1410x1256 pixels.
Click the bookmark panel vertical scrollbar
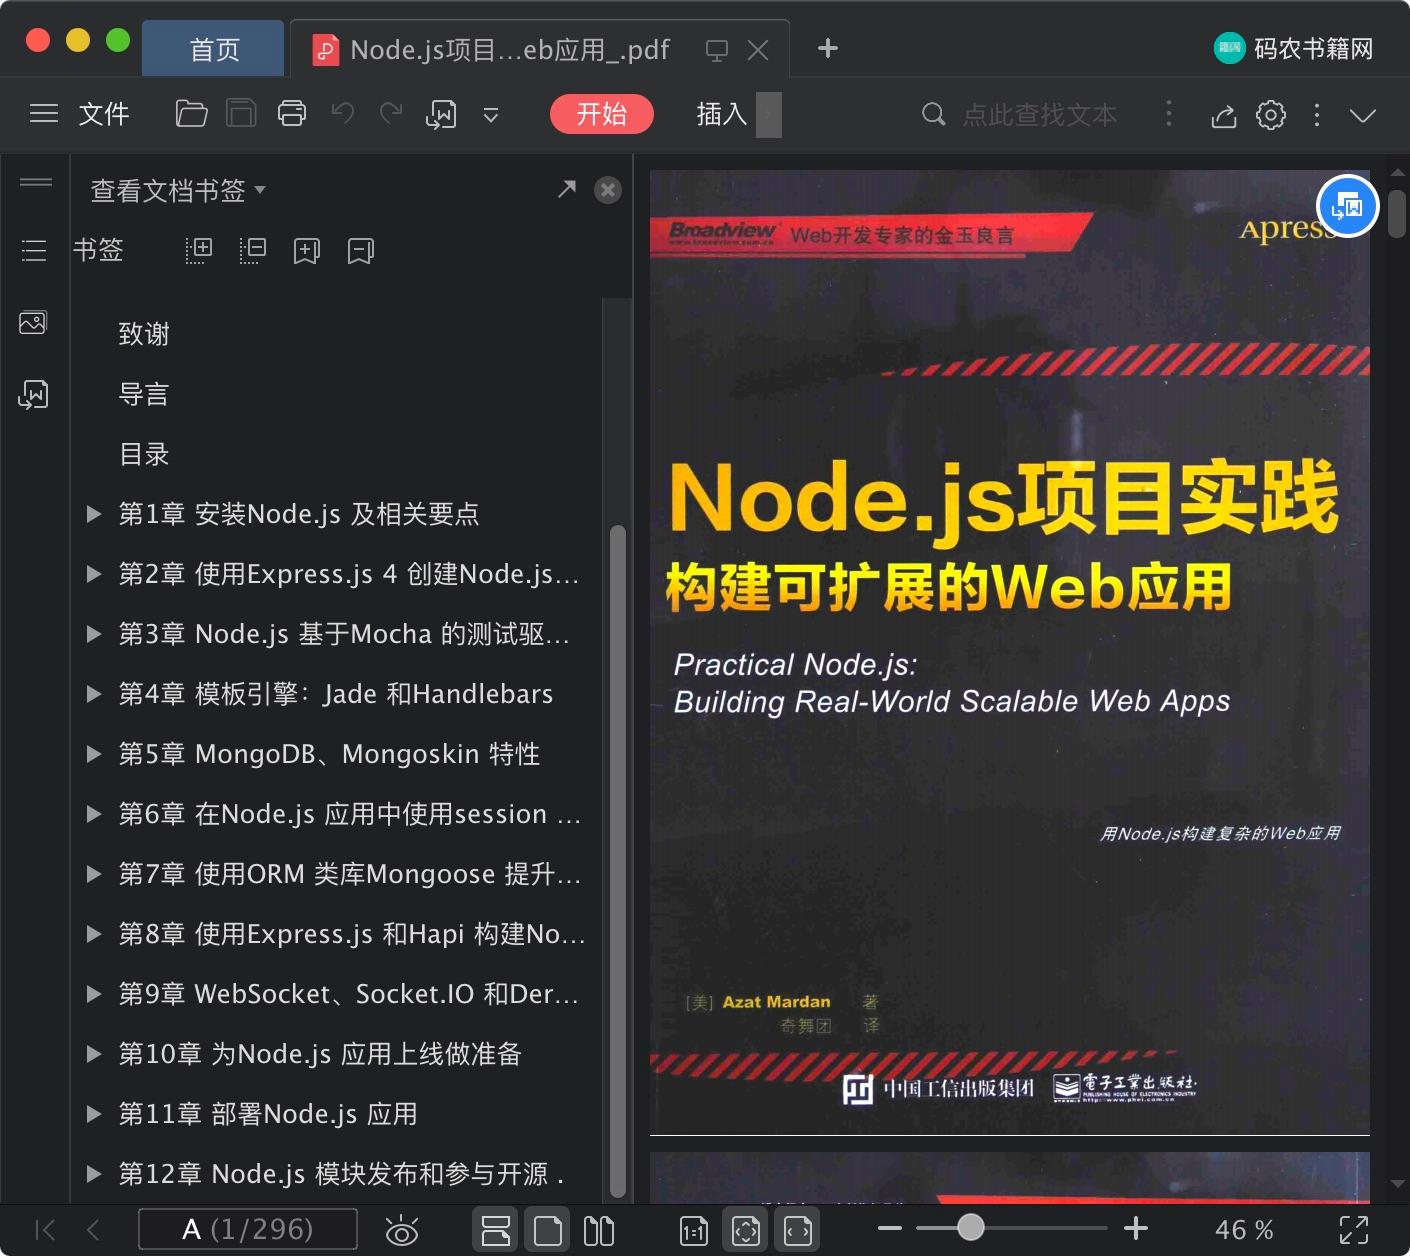point(618,860)
